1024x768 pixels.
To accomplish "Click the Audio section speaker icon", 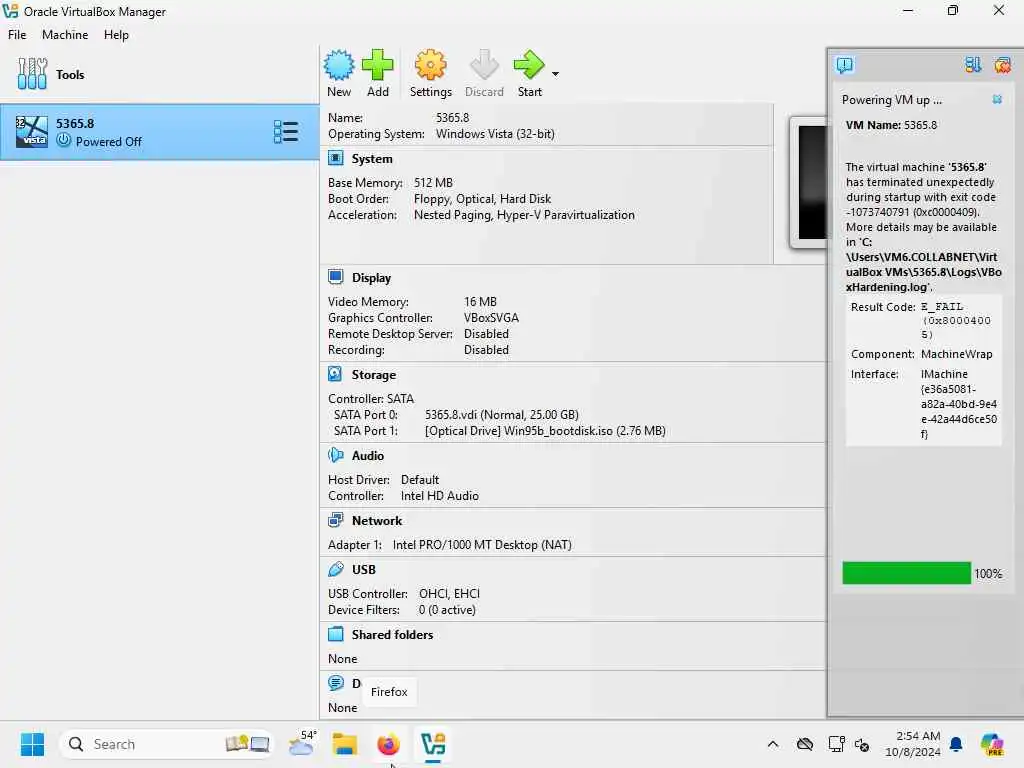I will pos(336,455).
